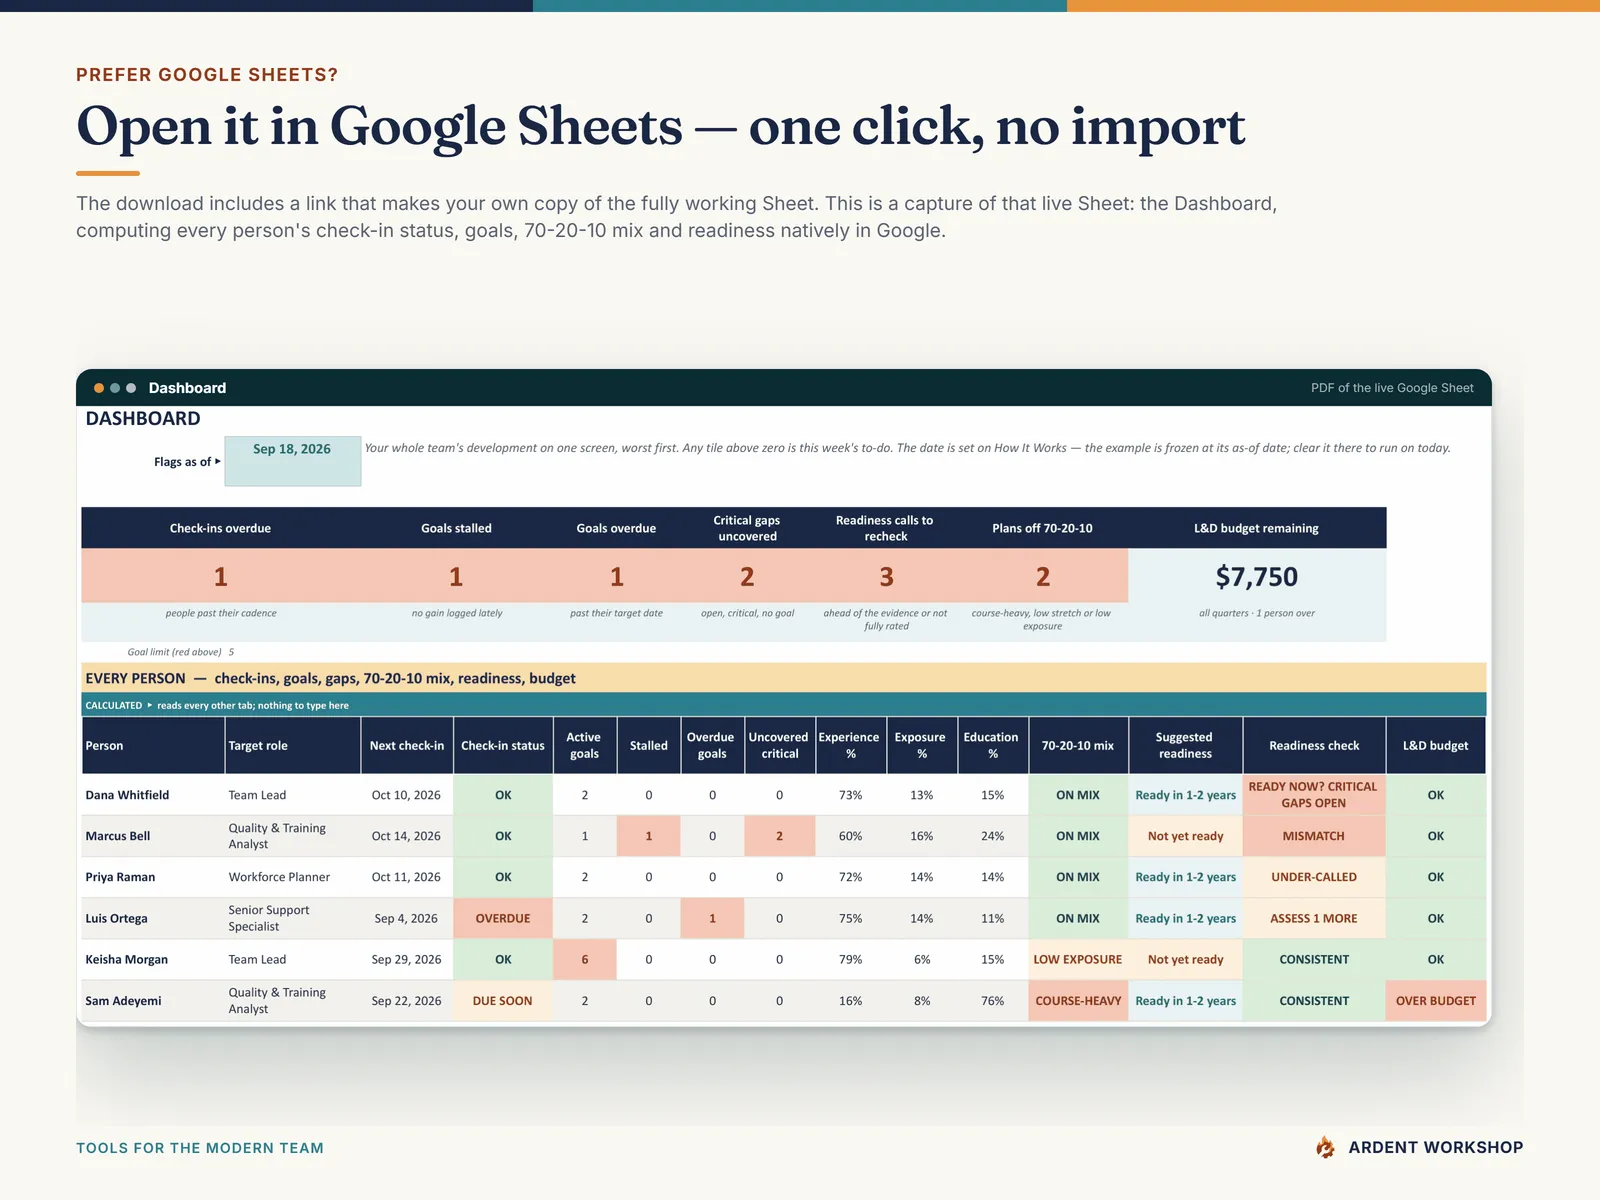Select the Dashboard title in window bar
The height and width of the screenshot is (1200, 1600).
tap(187, 388)
